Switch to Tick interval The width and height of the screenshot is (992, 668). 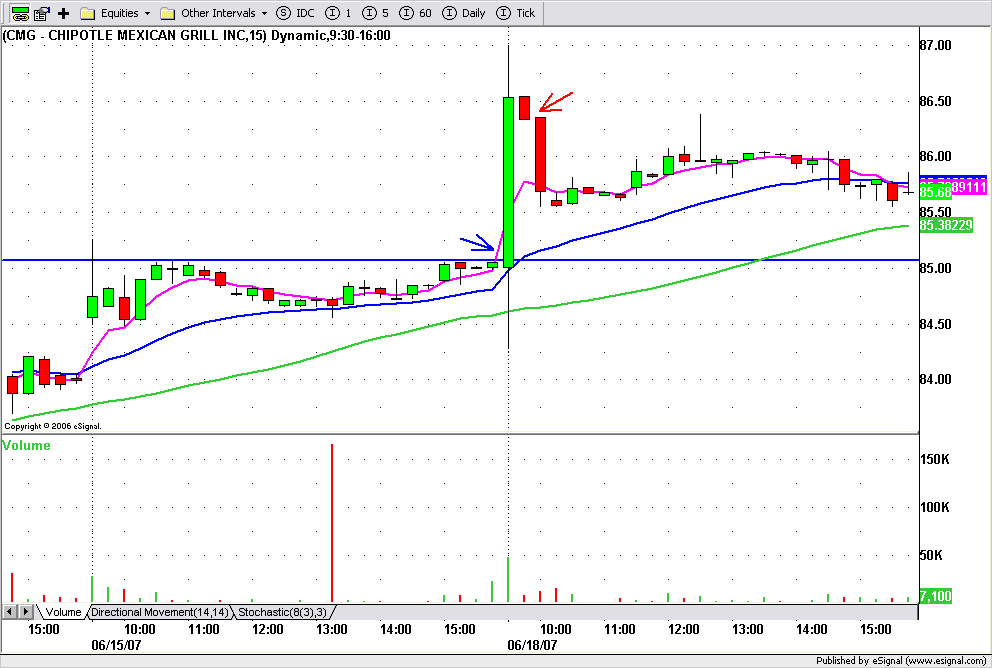(516, 13)
